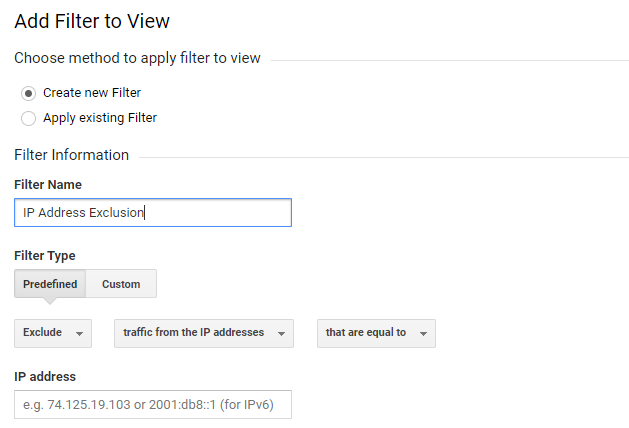629x428 pixels.
Task: Click the Filter Type label
Action: click(45, 256)
